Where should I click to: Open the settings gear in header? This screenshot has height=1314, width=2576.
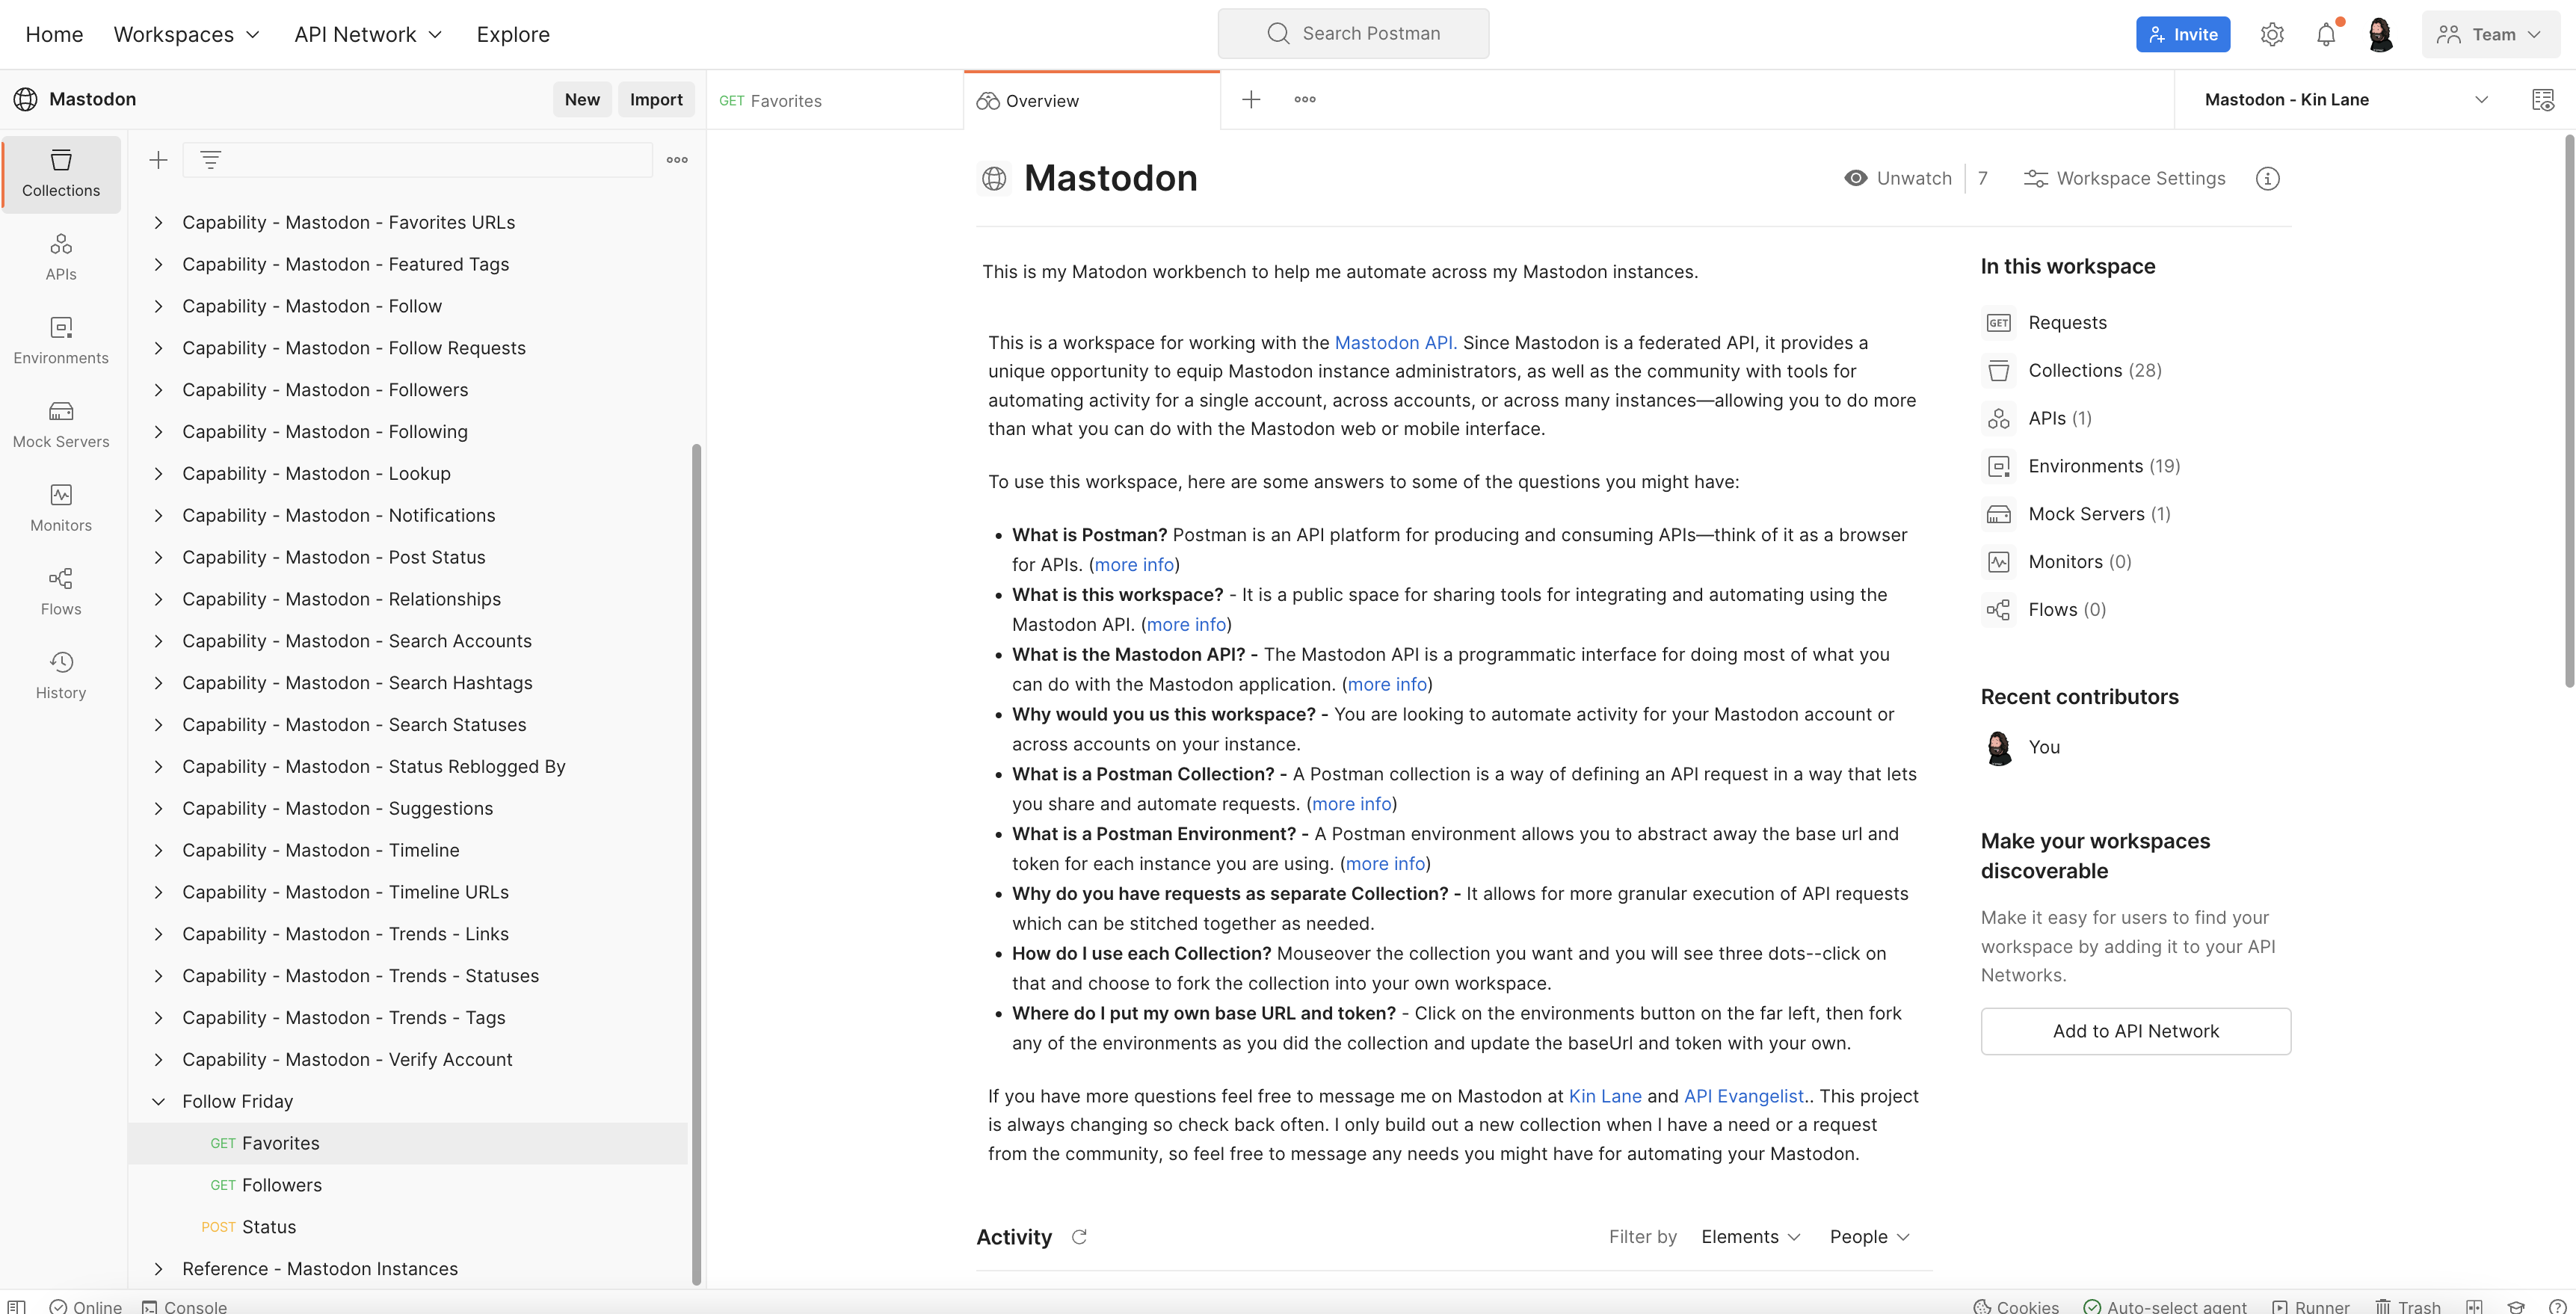(x=2272, y=34)
